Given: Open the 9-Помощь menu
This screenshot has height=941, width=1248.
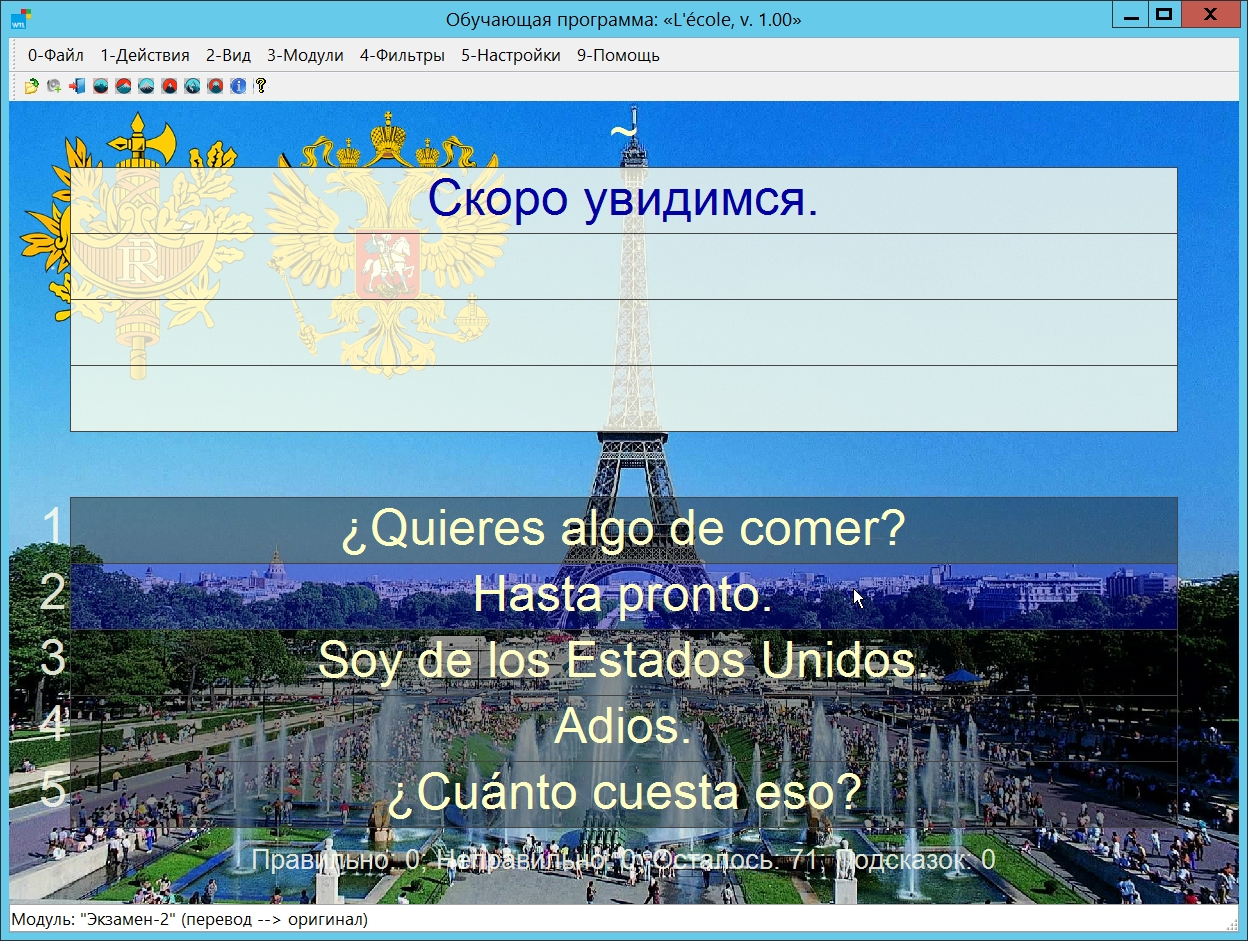Looking at the screenshot, I should click(x=618, y=56).
